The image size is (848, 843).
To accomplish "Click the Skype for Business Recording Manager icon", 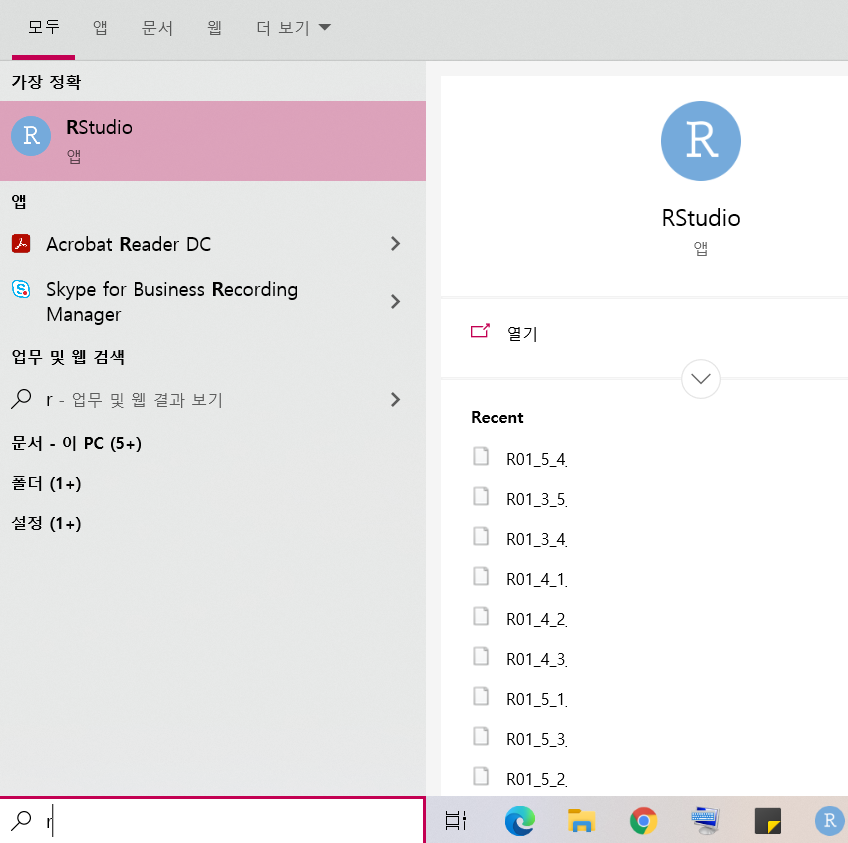I will pos(21,289).
